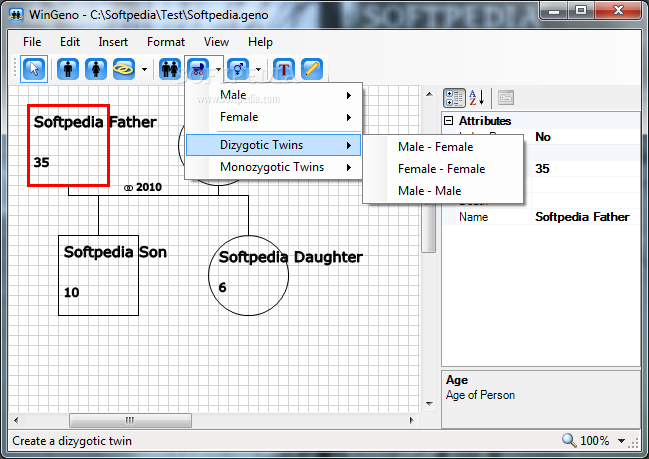The image size is (649, 459).
Task: Click the WinGeno application icon in the title bar
Action: tap(17, 15)
